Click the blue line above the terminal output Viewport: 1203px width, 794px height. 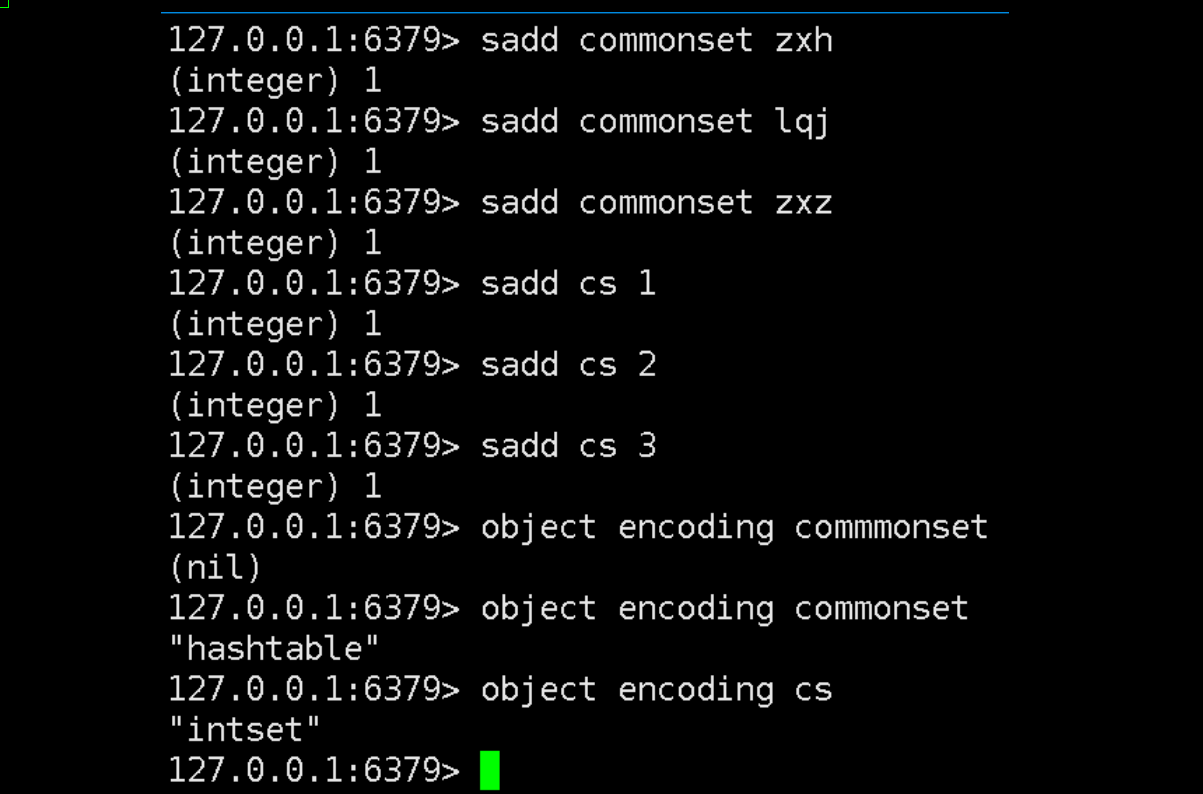point(584,13)
